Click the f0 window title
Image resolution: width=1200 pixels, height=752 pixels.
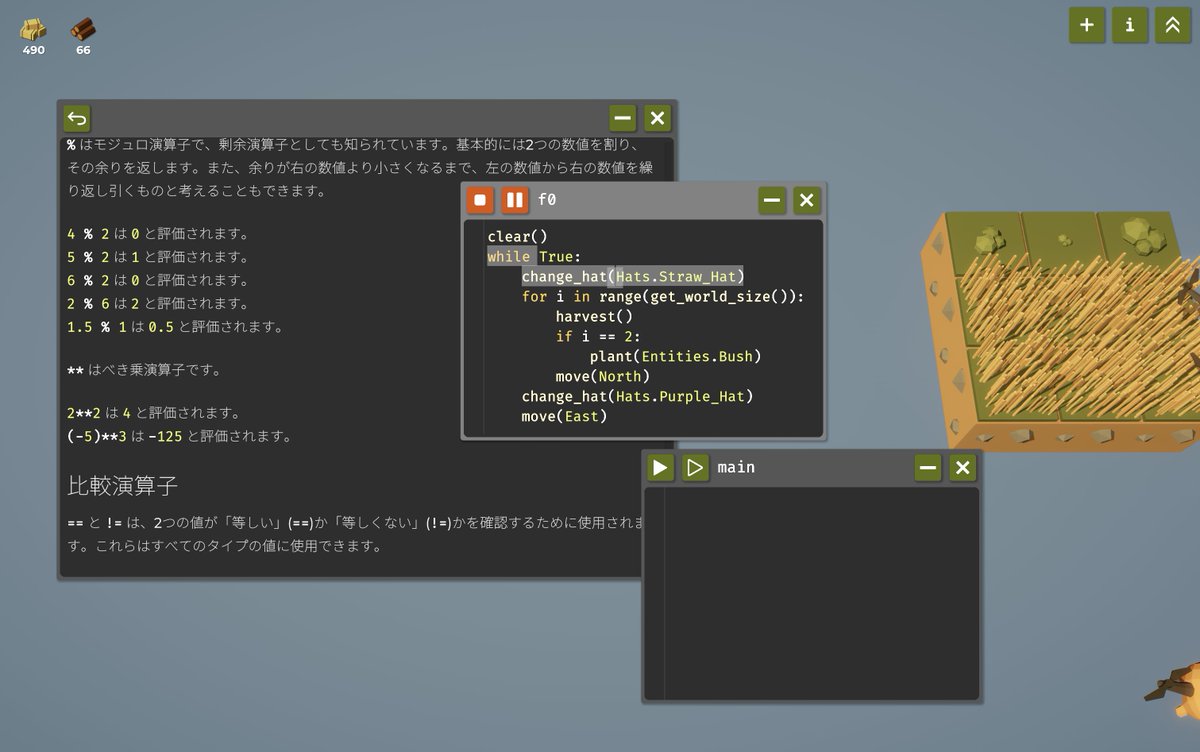tap(547, 200)
